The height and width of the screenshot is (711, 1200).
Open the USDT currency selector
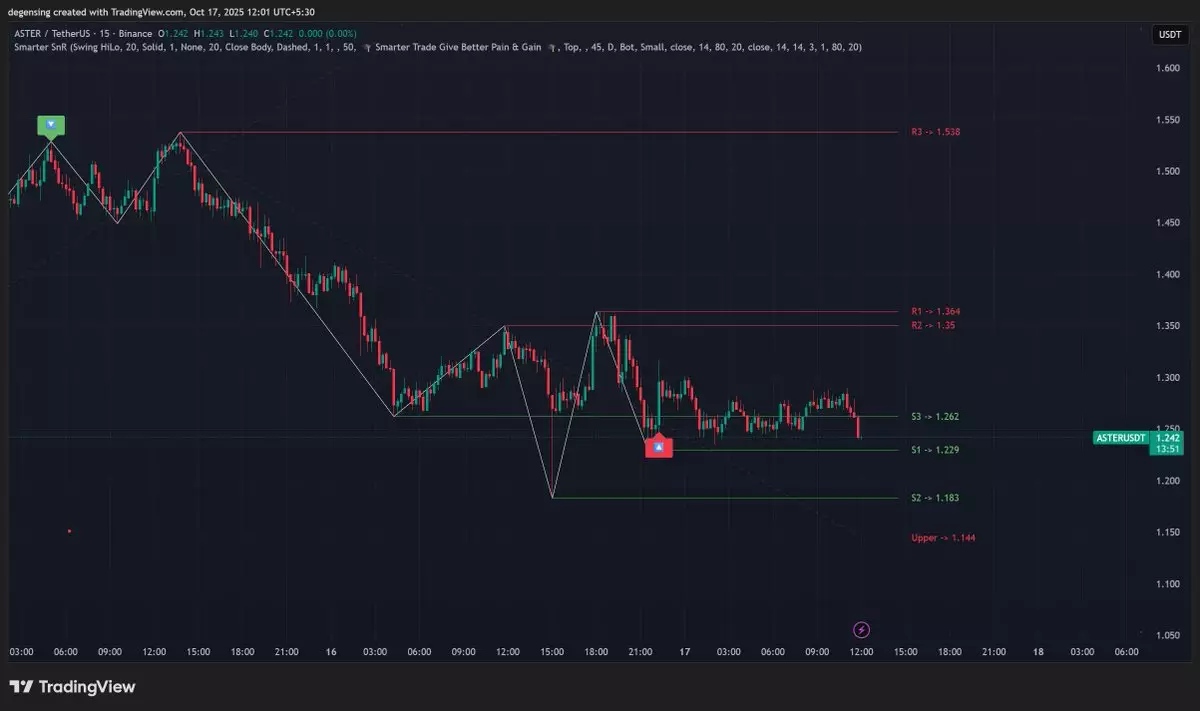[x=1168, y=34]
